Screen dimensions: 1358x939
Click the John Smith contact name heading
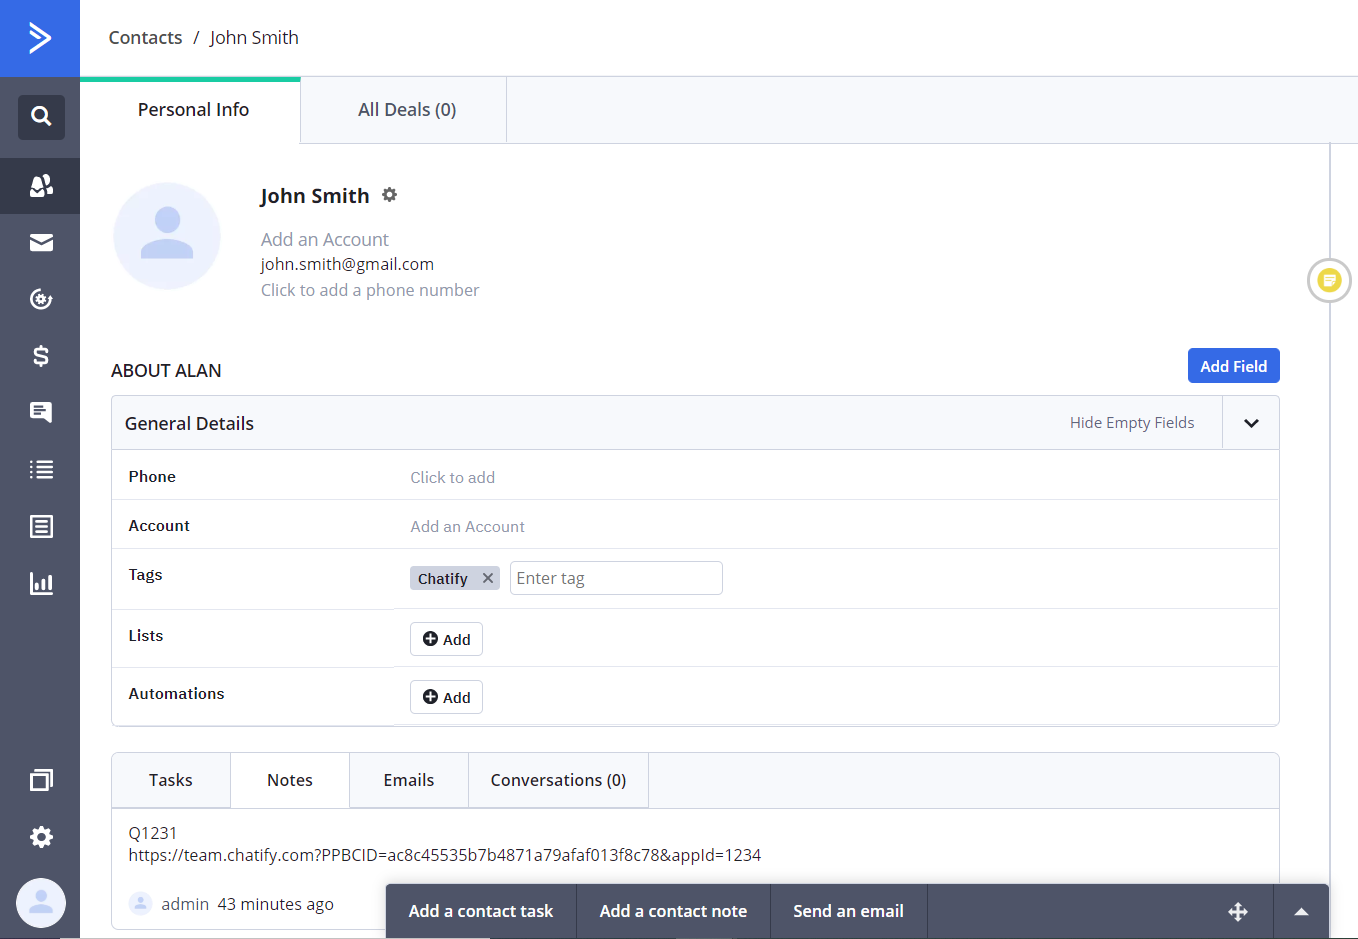[315, 196]
